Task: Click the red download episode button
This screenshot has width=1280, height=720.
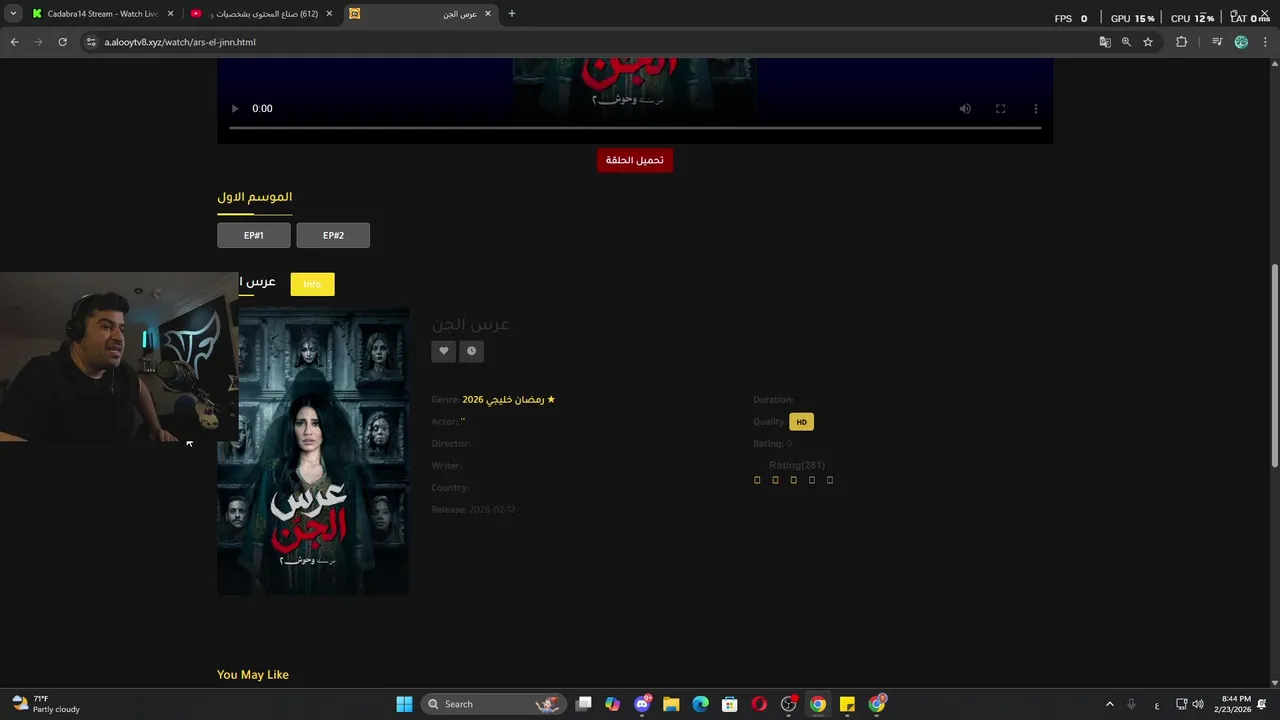Action: 635,160
